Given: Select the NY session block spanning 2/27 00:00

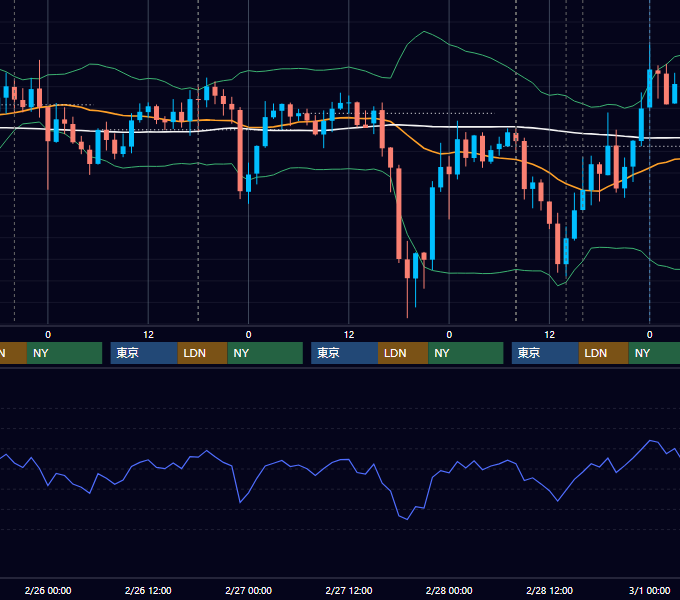Looking at the screenshot, I should coord(265,353).
